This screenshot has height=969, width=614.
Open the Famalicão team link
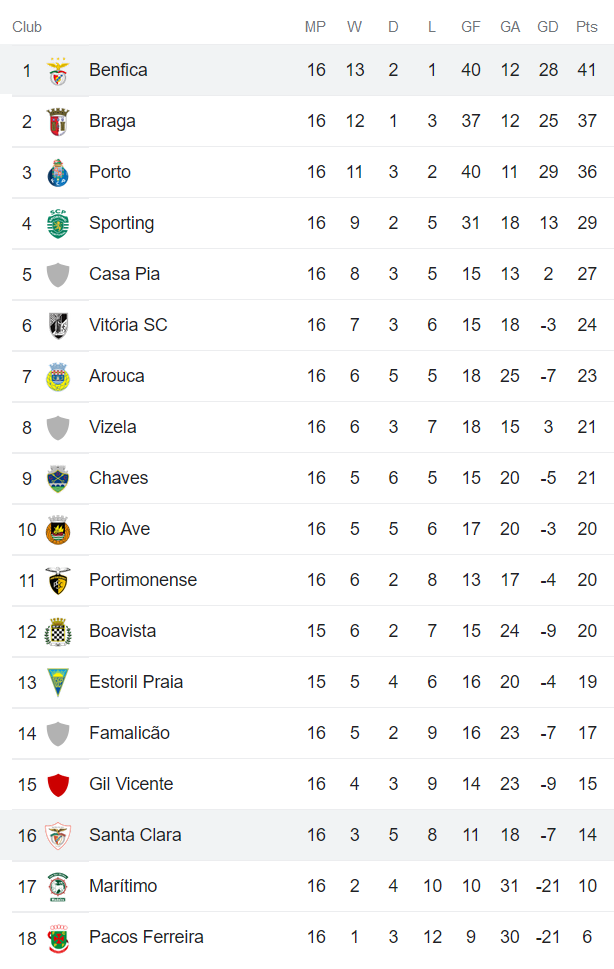129,733
